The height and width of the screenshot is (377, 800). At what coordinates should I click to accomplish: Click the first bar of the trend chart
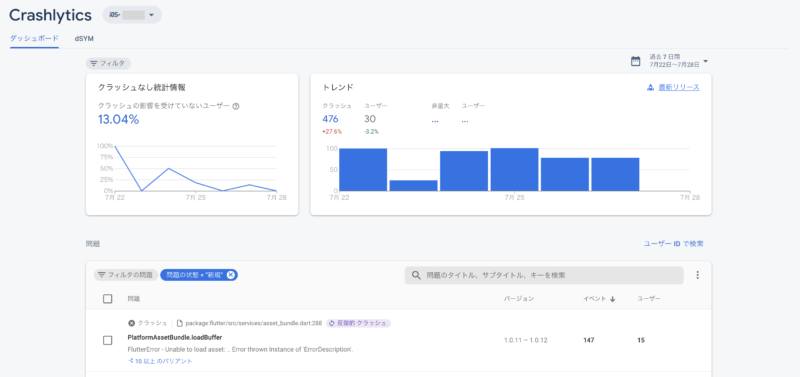[363, 169]
